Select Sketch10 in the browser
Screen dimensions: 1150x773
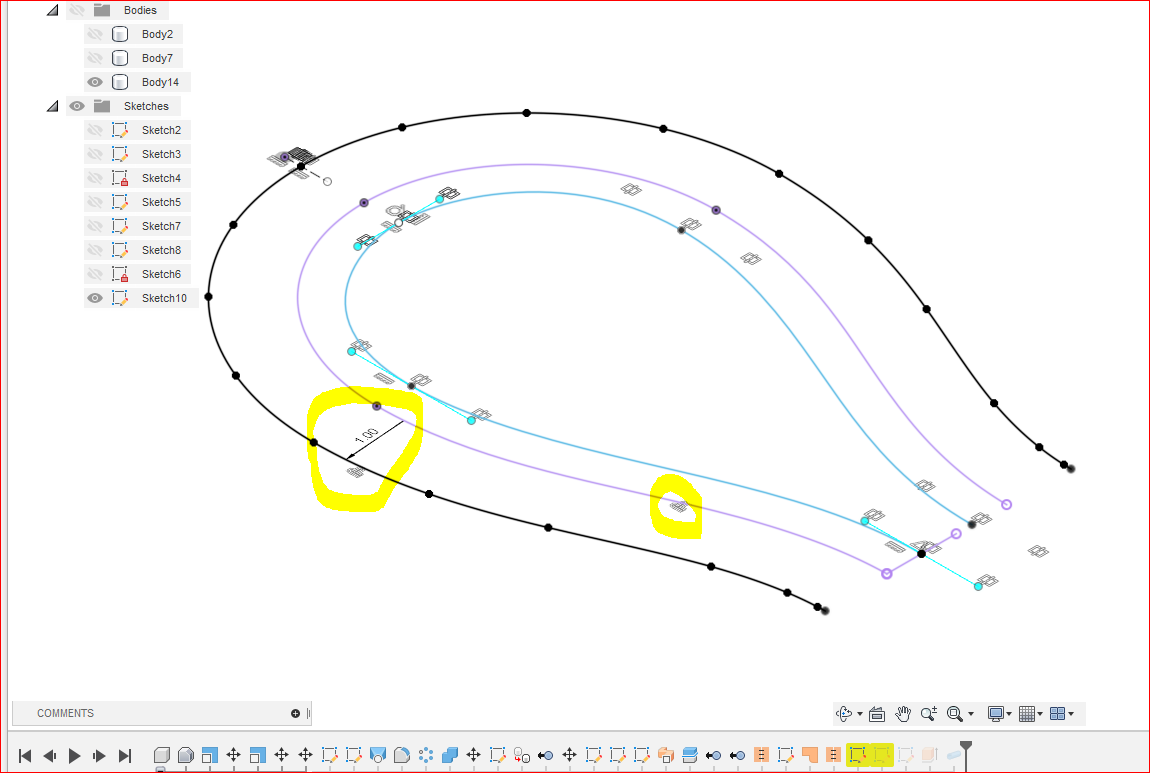tap(164, 298)
